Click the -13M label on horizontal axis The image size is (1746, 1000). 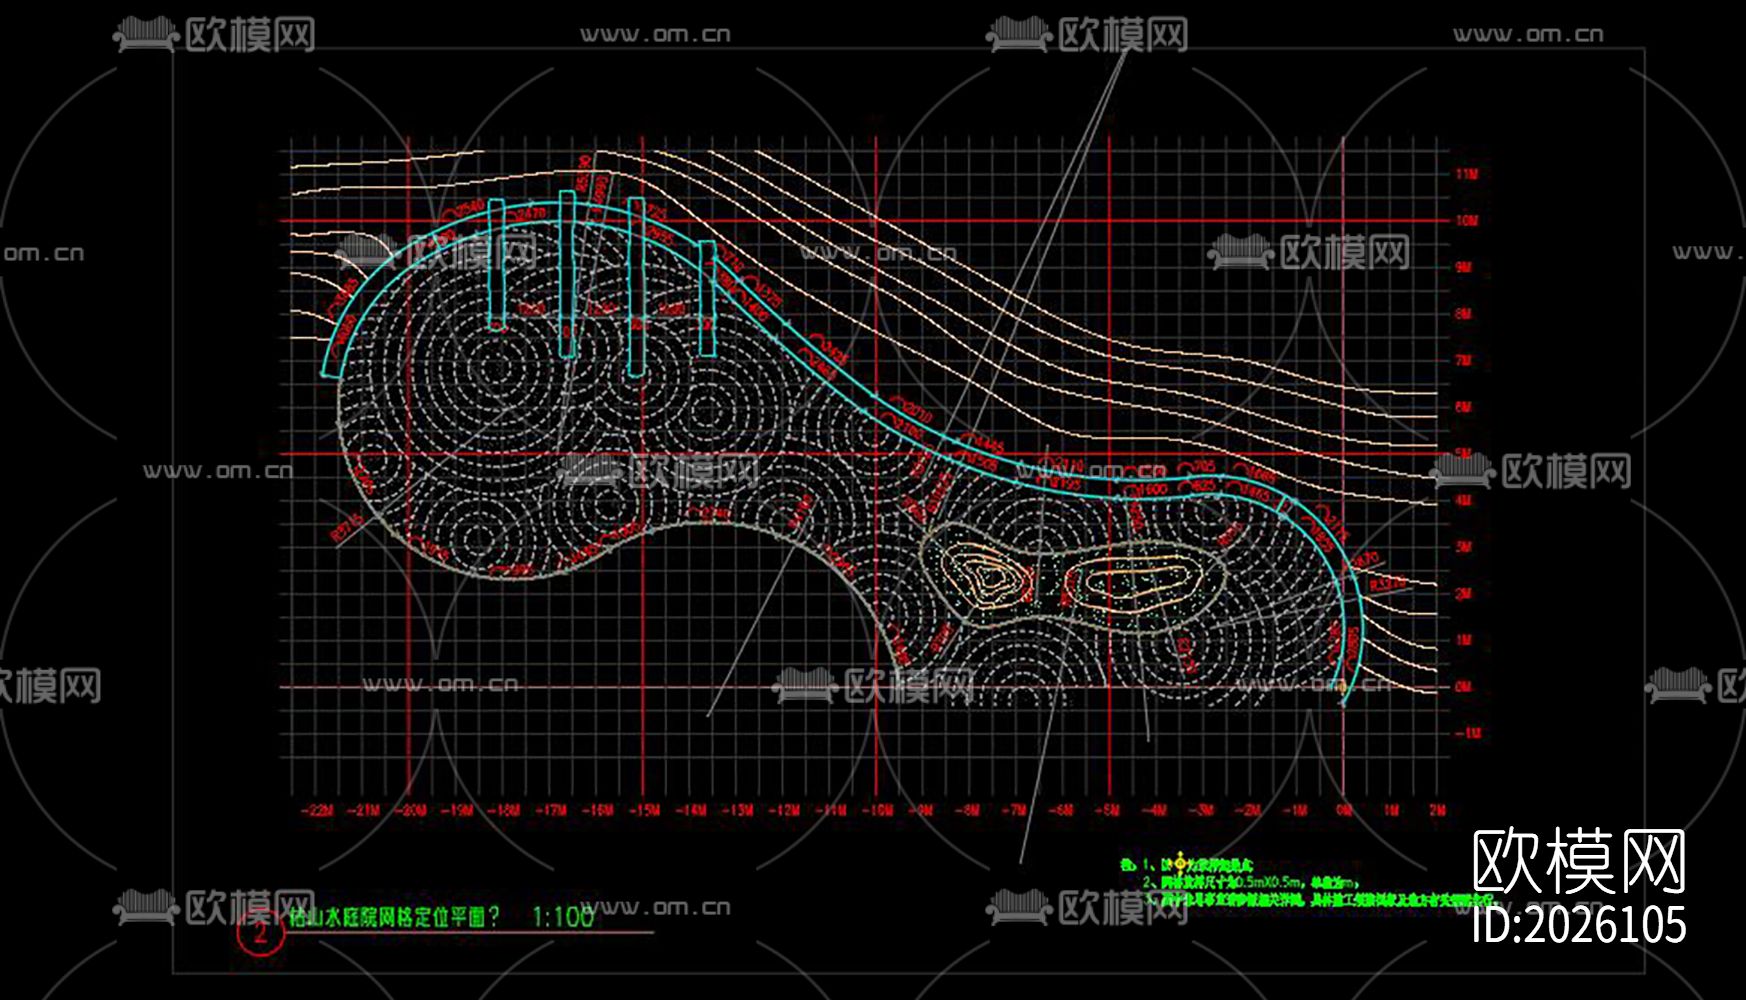[x=737, y=810]
